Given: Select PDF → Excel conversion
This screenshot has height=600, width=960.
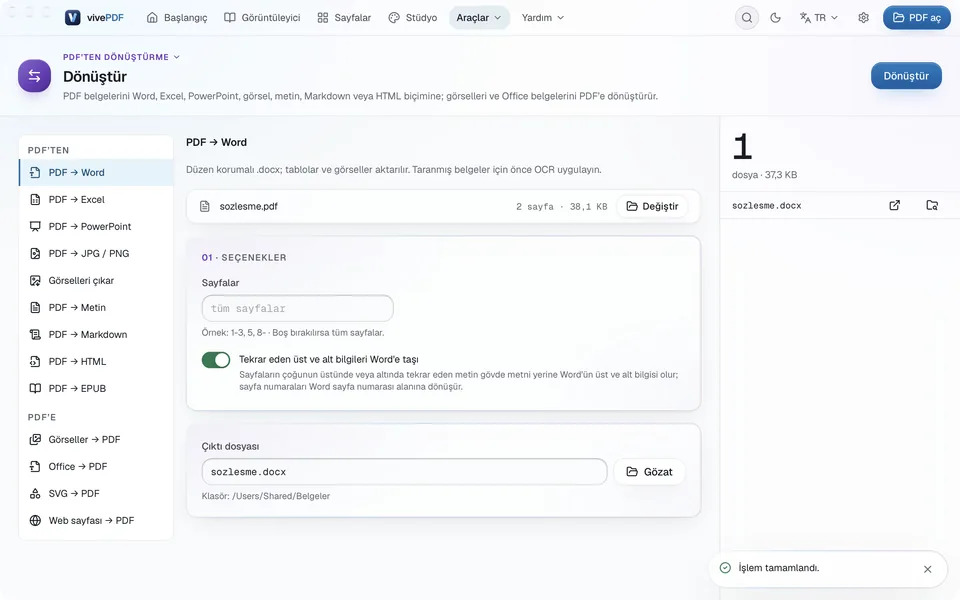Looking at the screenshot, I should click(x=96, y=200).
